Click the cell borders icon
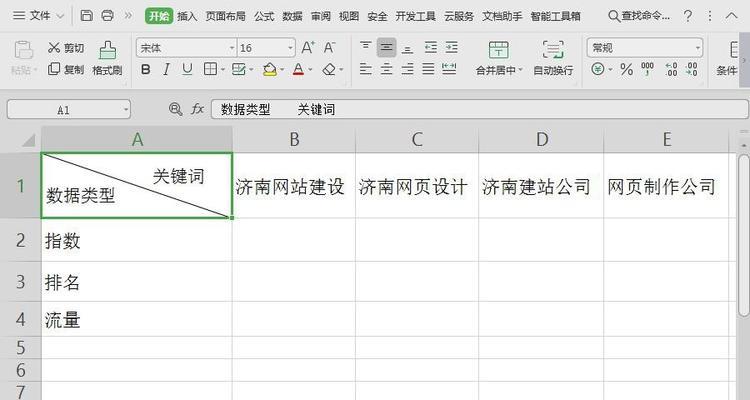The image size is (750, 400). coord(210,69)
